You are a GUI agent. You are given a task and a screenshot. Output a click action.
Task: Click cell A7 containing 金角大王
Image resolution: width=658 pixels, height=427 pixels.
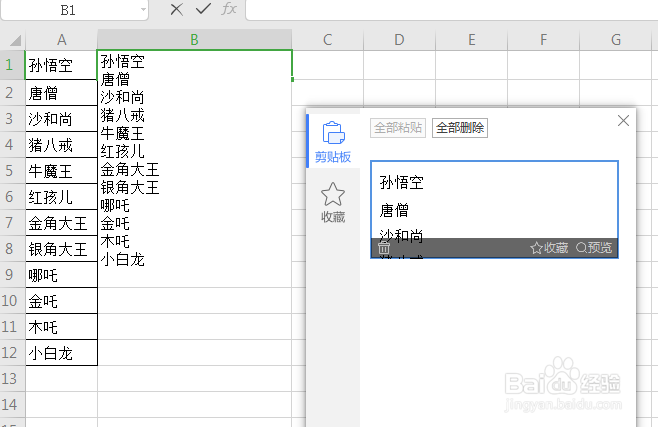click(61, 223)
